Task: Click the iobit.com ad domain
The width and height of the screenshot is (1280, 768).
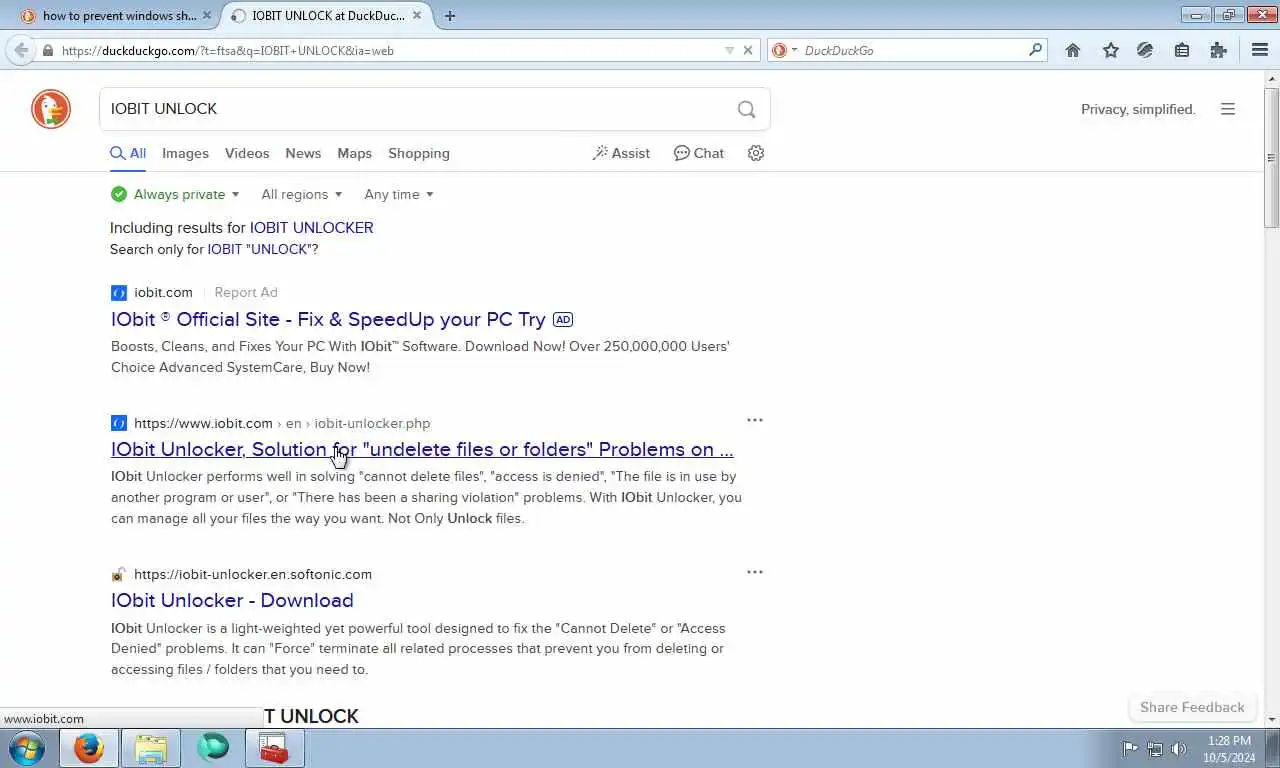Action: (x=163, y=292)
